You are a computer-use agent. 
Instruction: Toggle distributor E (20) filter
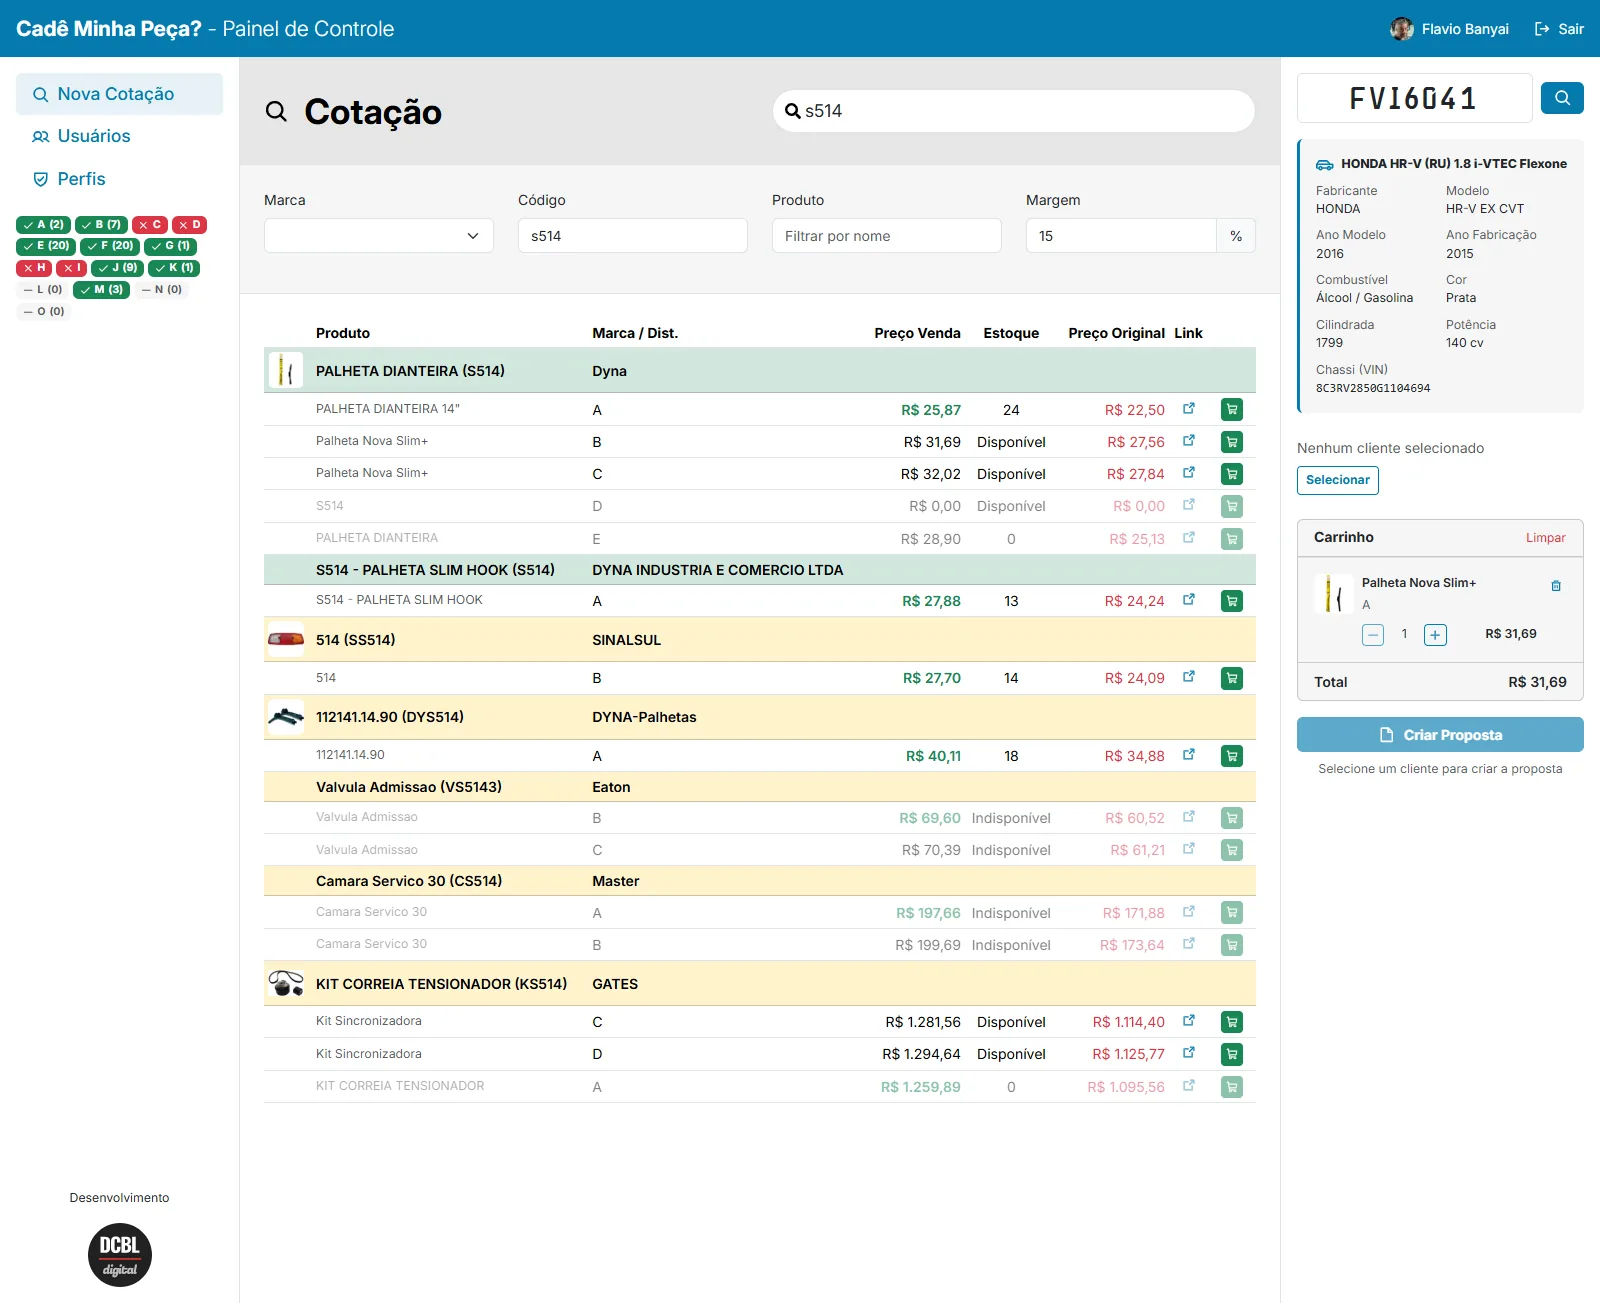click(x=46, y=246)
